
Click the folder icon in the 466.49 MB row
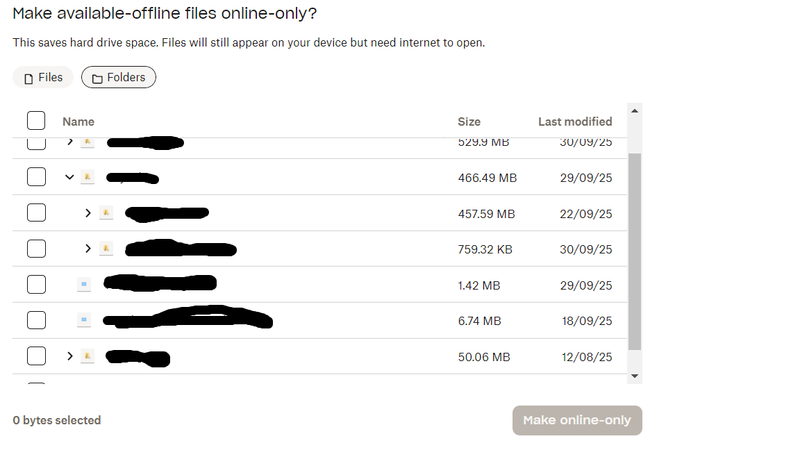point(88,177)
